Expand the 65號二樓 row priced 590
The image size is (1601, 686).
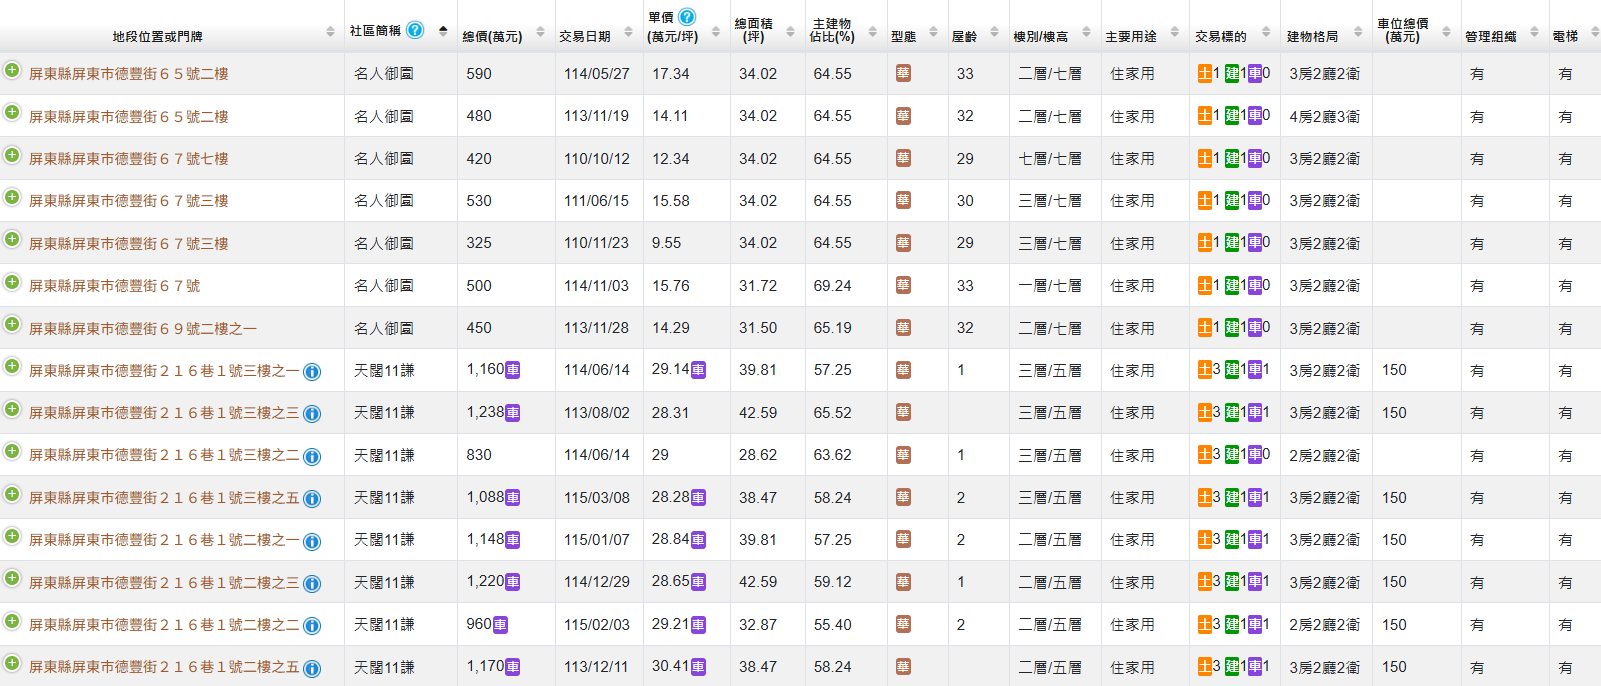pyautogui.click(x=12, y=71)
